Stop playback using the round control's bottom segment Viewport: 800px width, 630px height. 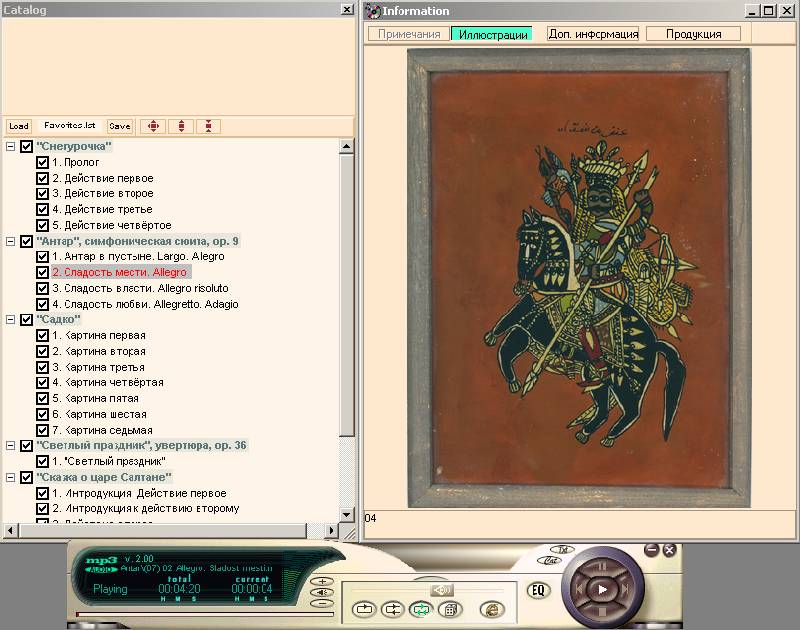603,612
